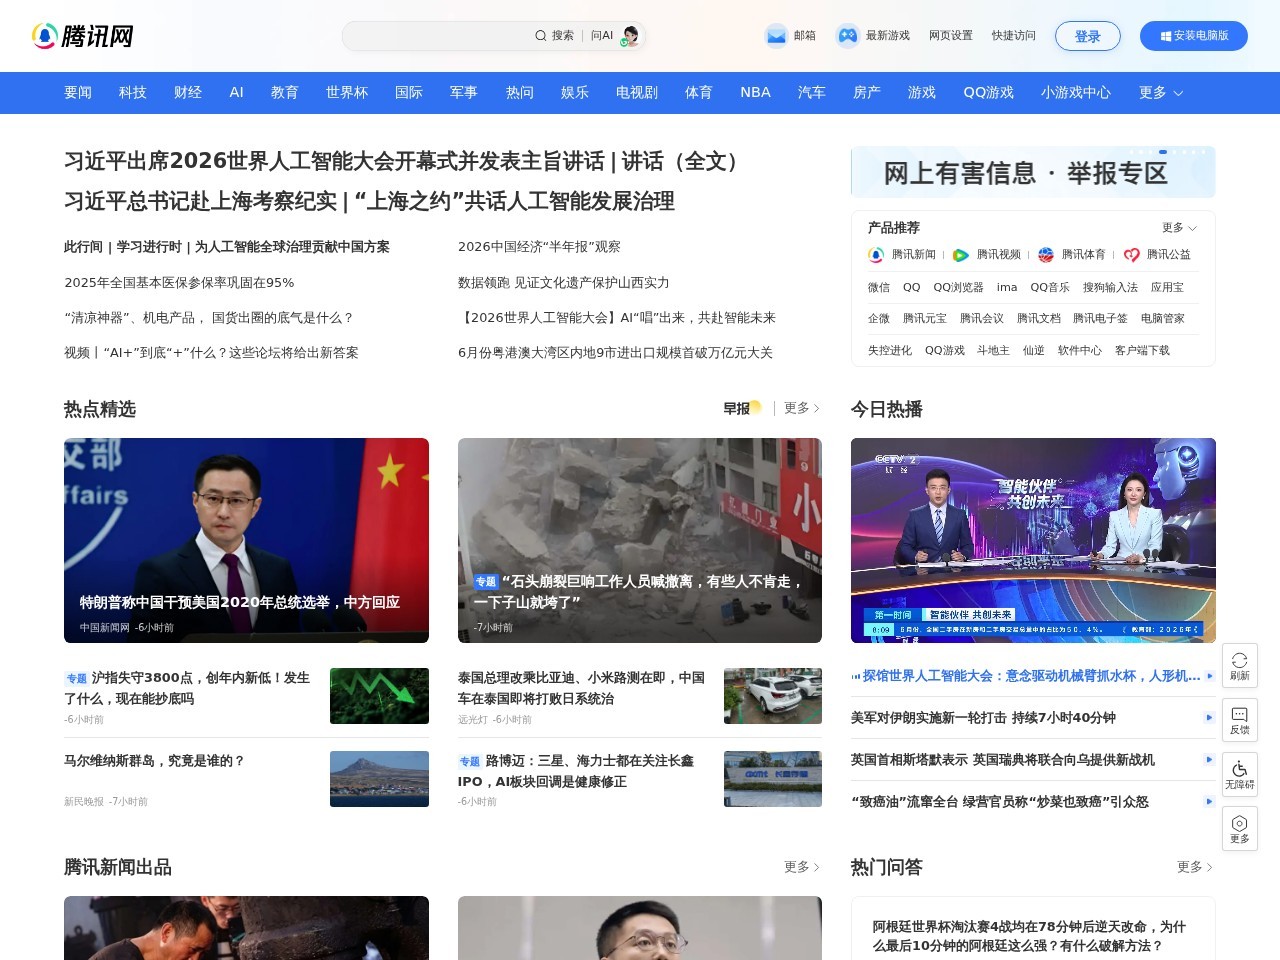Open the 特朗普称中国干预 news image
Image resolution: width=1280 pixels, height=960 pixels.
tap(246, 540)
